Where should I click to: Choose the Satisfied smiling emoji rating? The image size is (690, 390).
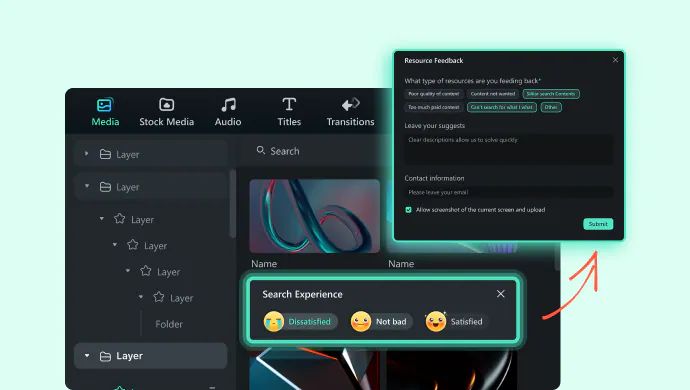pos(456,322)
